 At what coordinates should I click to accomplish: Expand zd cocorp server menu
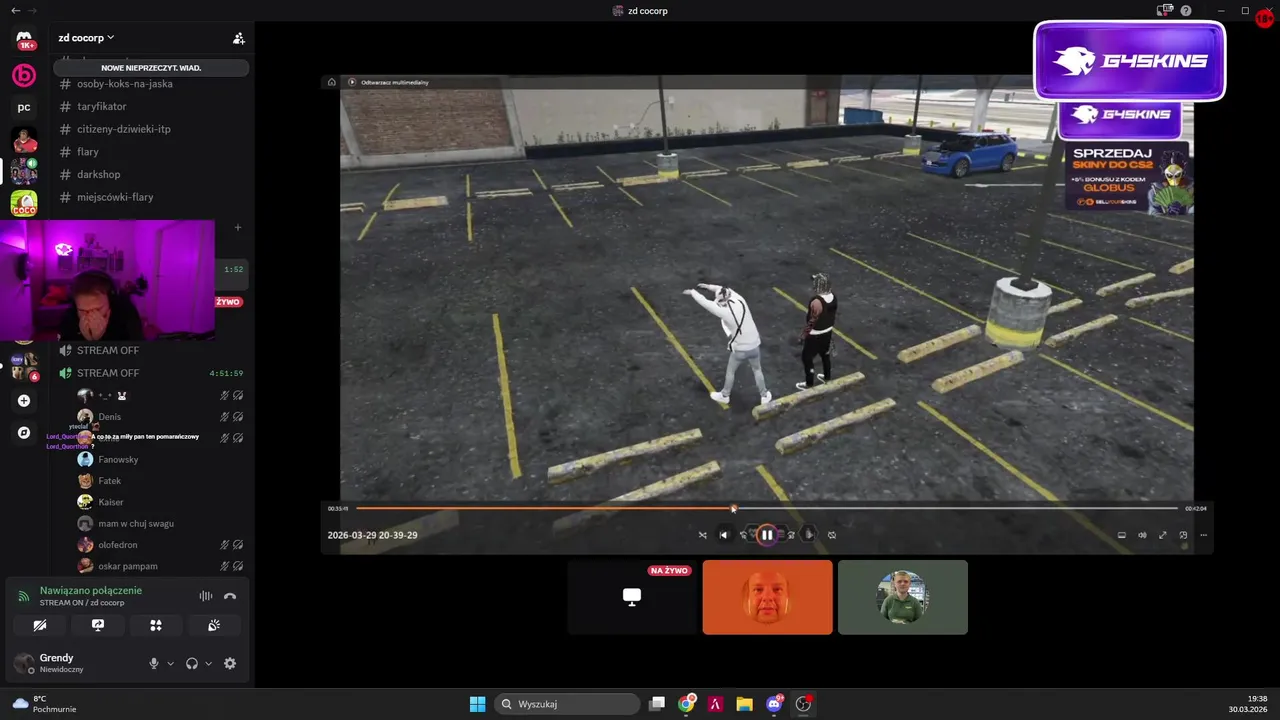click(86, 38)
